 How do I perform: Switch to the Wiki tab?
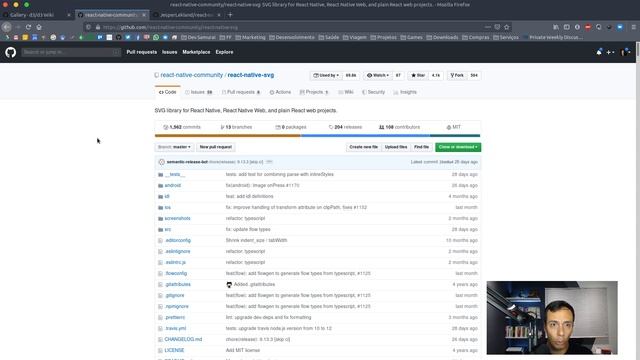[346, 92]
